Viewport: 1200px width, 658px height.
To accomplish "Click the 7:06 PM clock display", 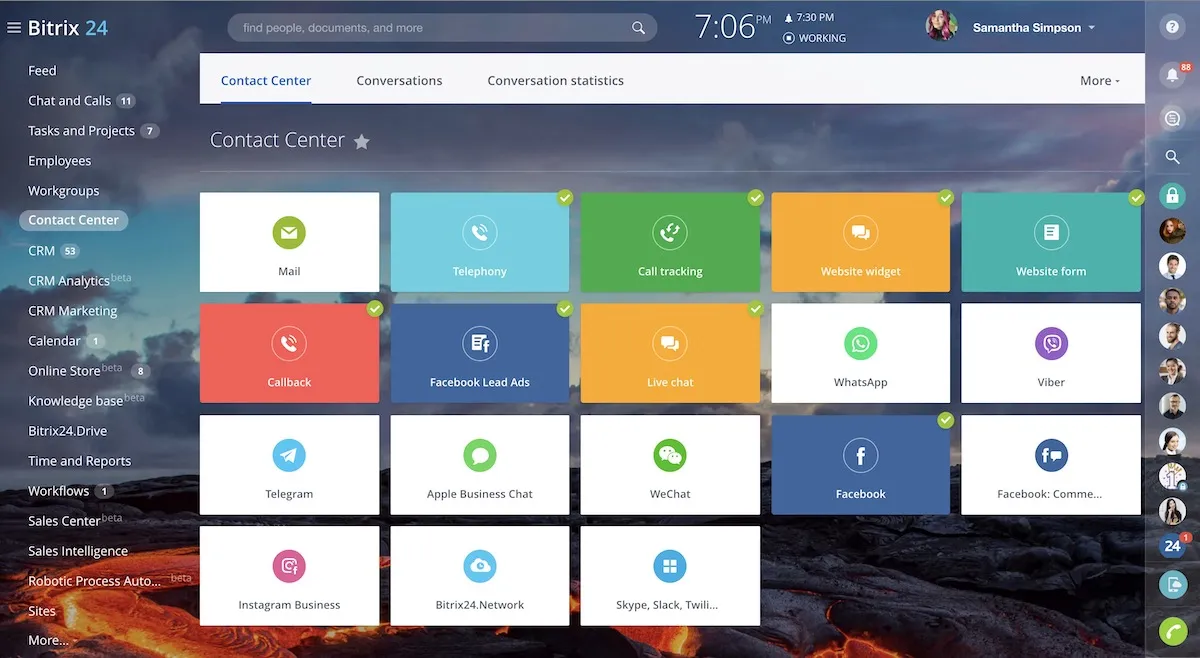I will pos(733,27).
